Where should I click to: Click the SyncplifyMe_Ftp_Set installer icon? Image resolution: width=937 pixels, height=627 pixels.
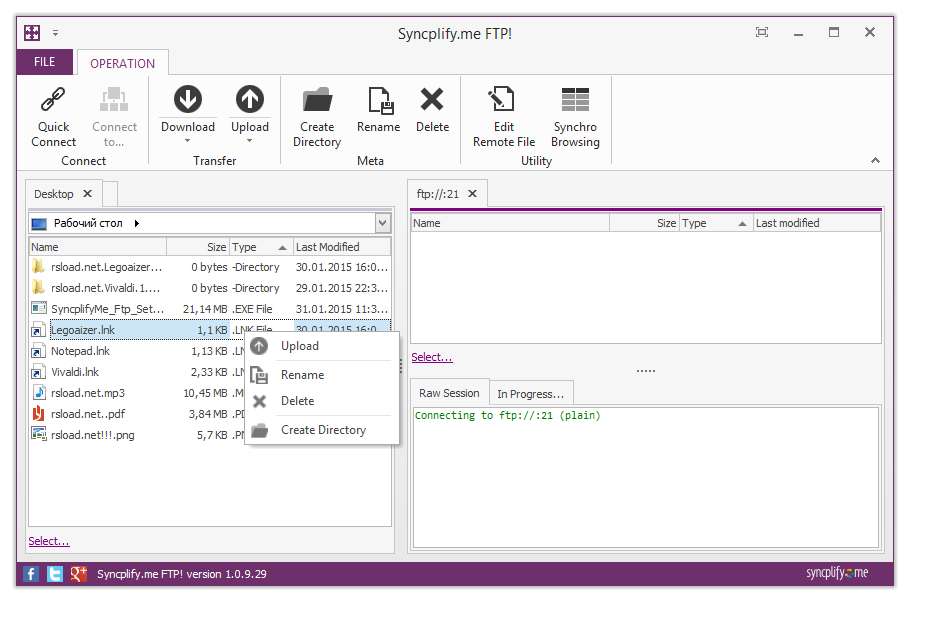[39, 308]
